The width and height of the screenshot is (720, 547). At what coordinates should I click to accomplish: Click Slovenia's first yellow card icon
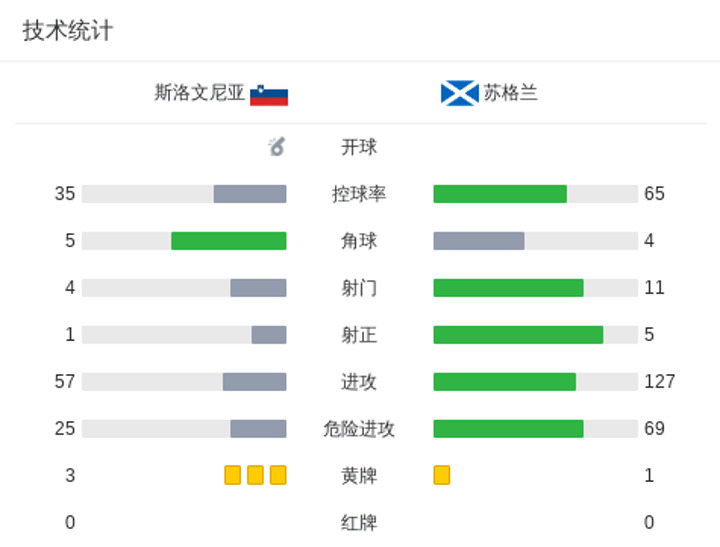233,475
